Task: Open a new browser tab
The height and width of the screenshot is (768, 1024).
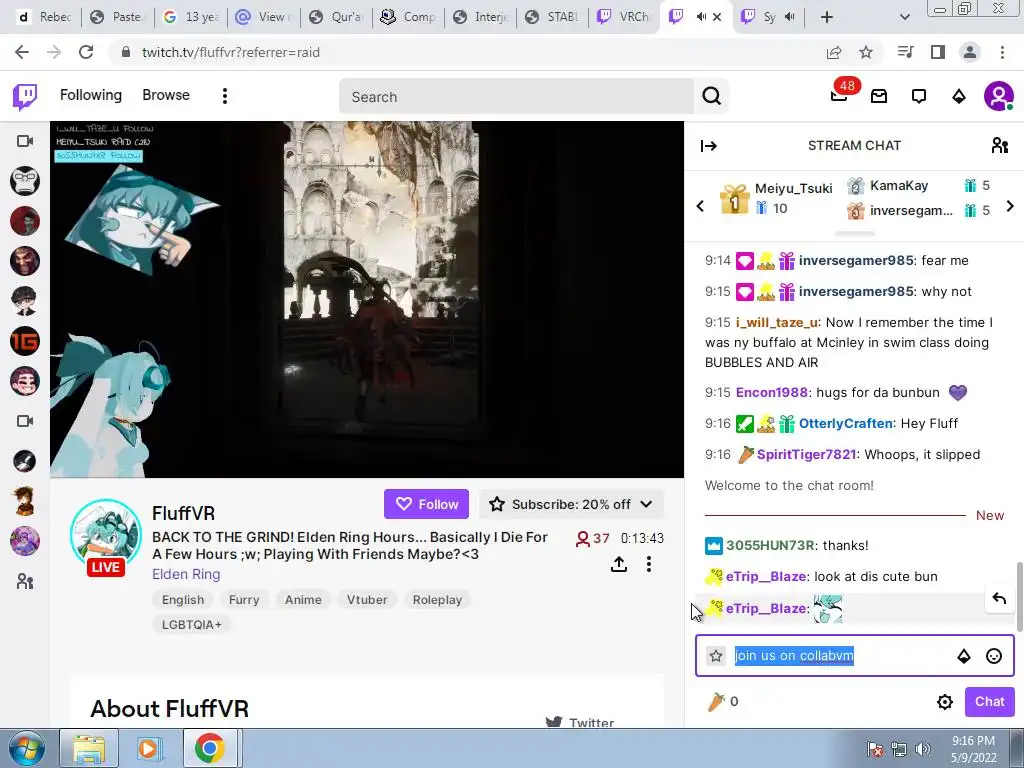Action: [827, 17]
